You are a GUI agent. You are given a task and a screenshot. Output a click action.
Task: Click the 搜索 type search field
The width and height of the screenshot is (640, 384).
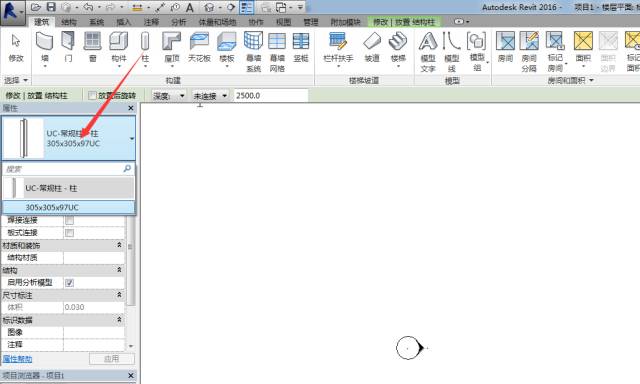point(63,169)
